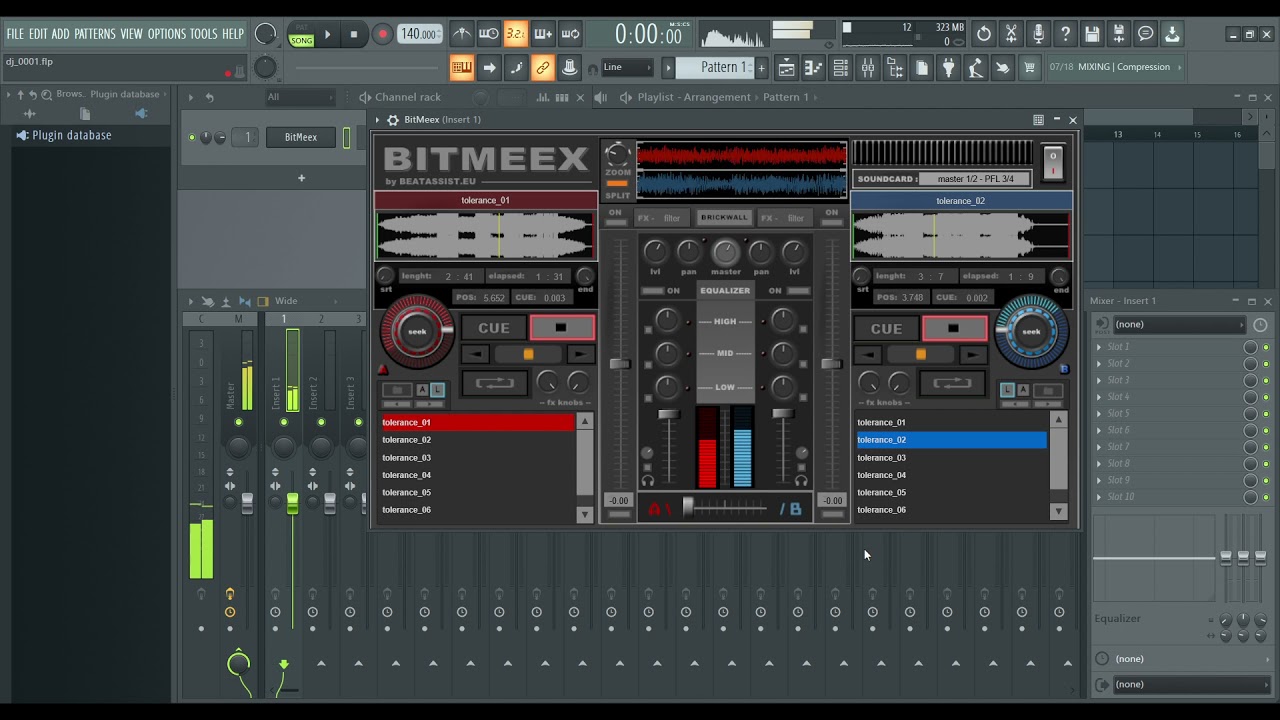The height and width of the screenshot is (720, 1280).
Task: Open the TOOLS menu
Action: 203,34
